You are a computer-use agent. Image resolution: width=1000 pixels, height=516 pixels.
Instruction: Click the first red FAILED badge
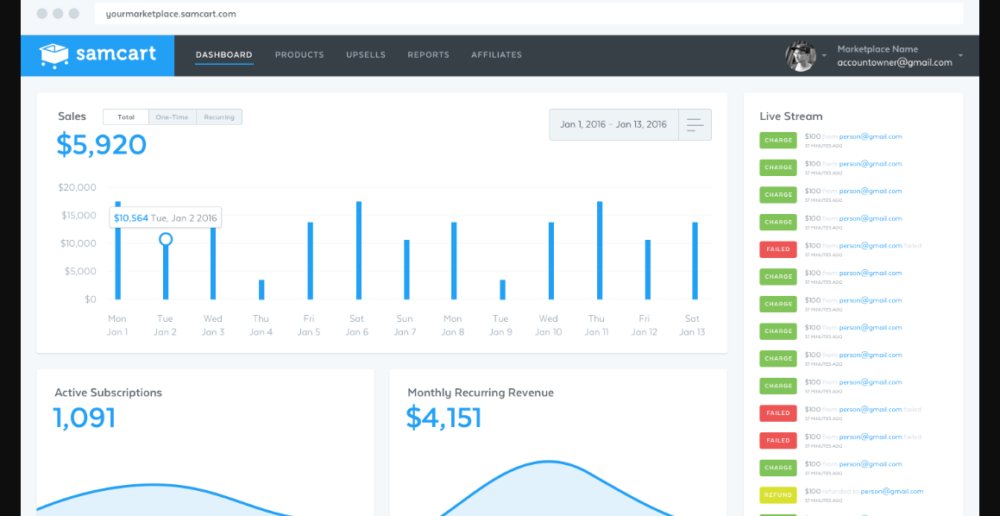(x=778, y=249)
